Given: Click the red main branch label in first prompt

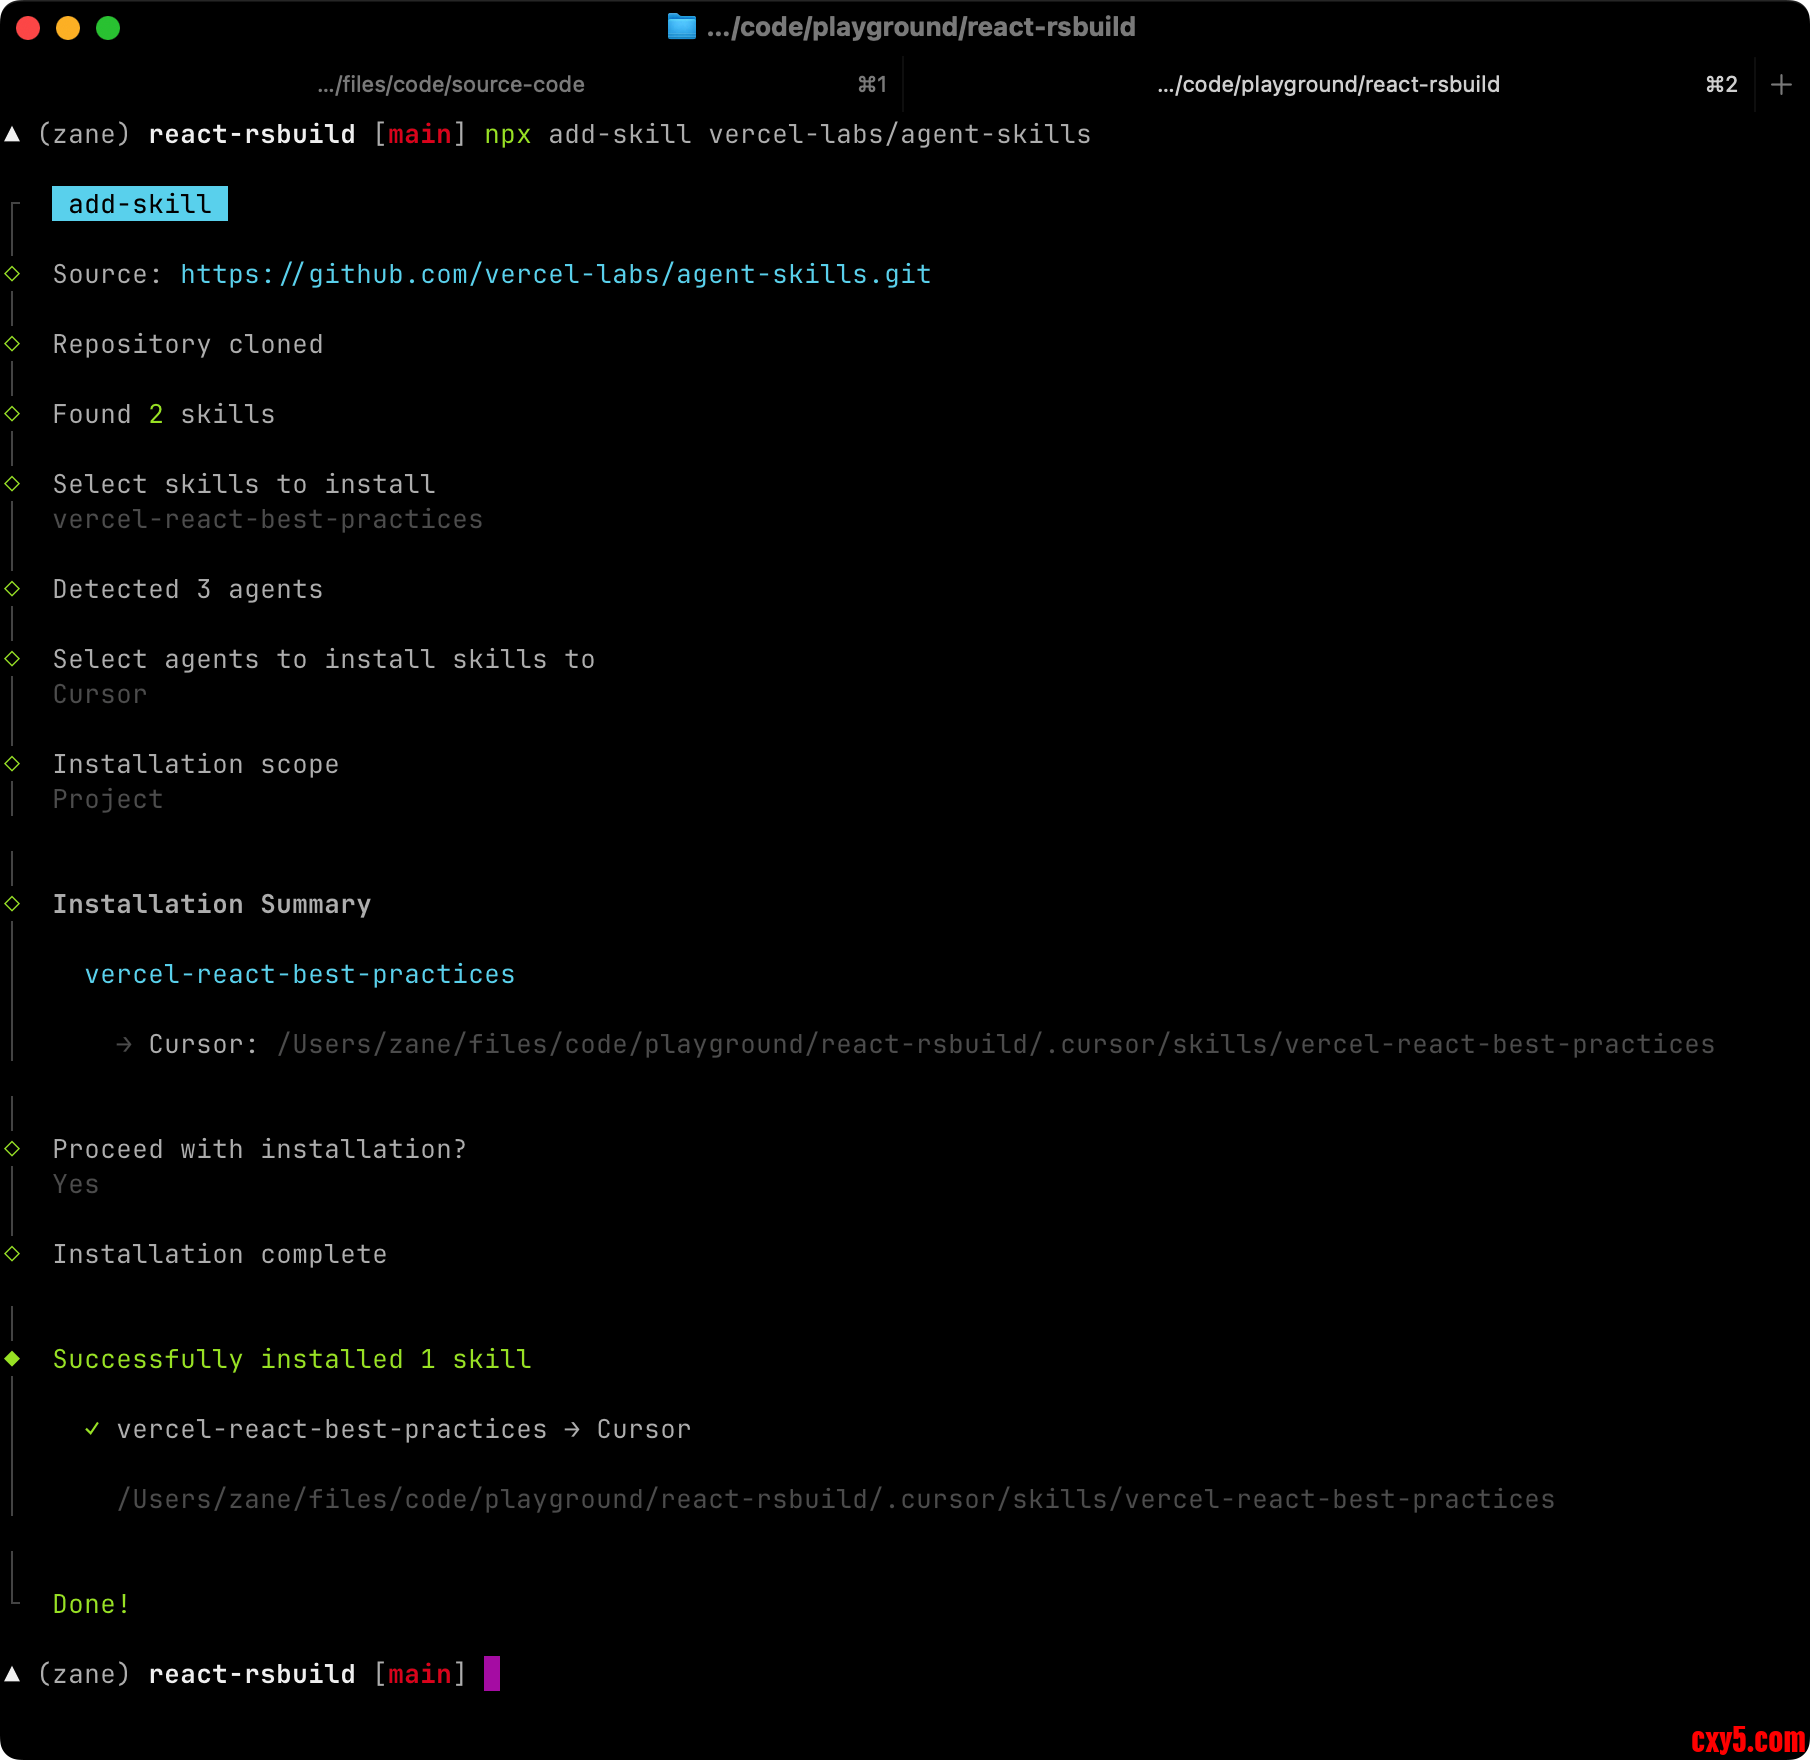Looking at the screenshot, I should tap(419, 135).
